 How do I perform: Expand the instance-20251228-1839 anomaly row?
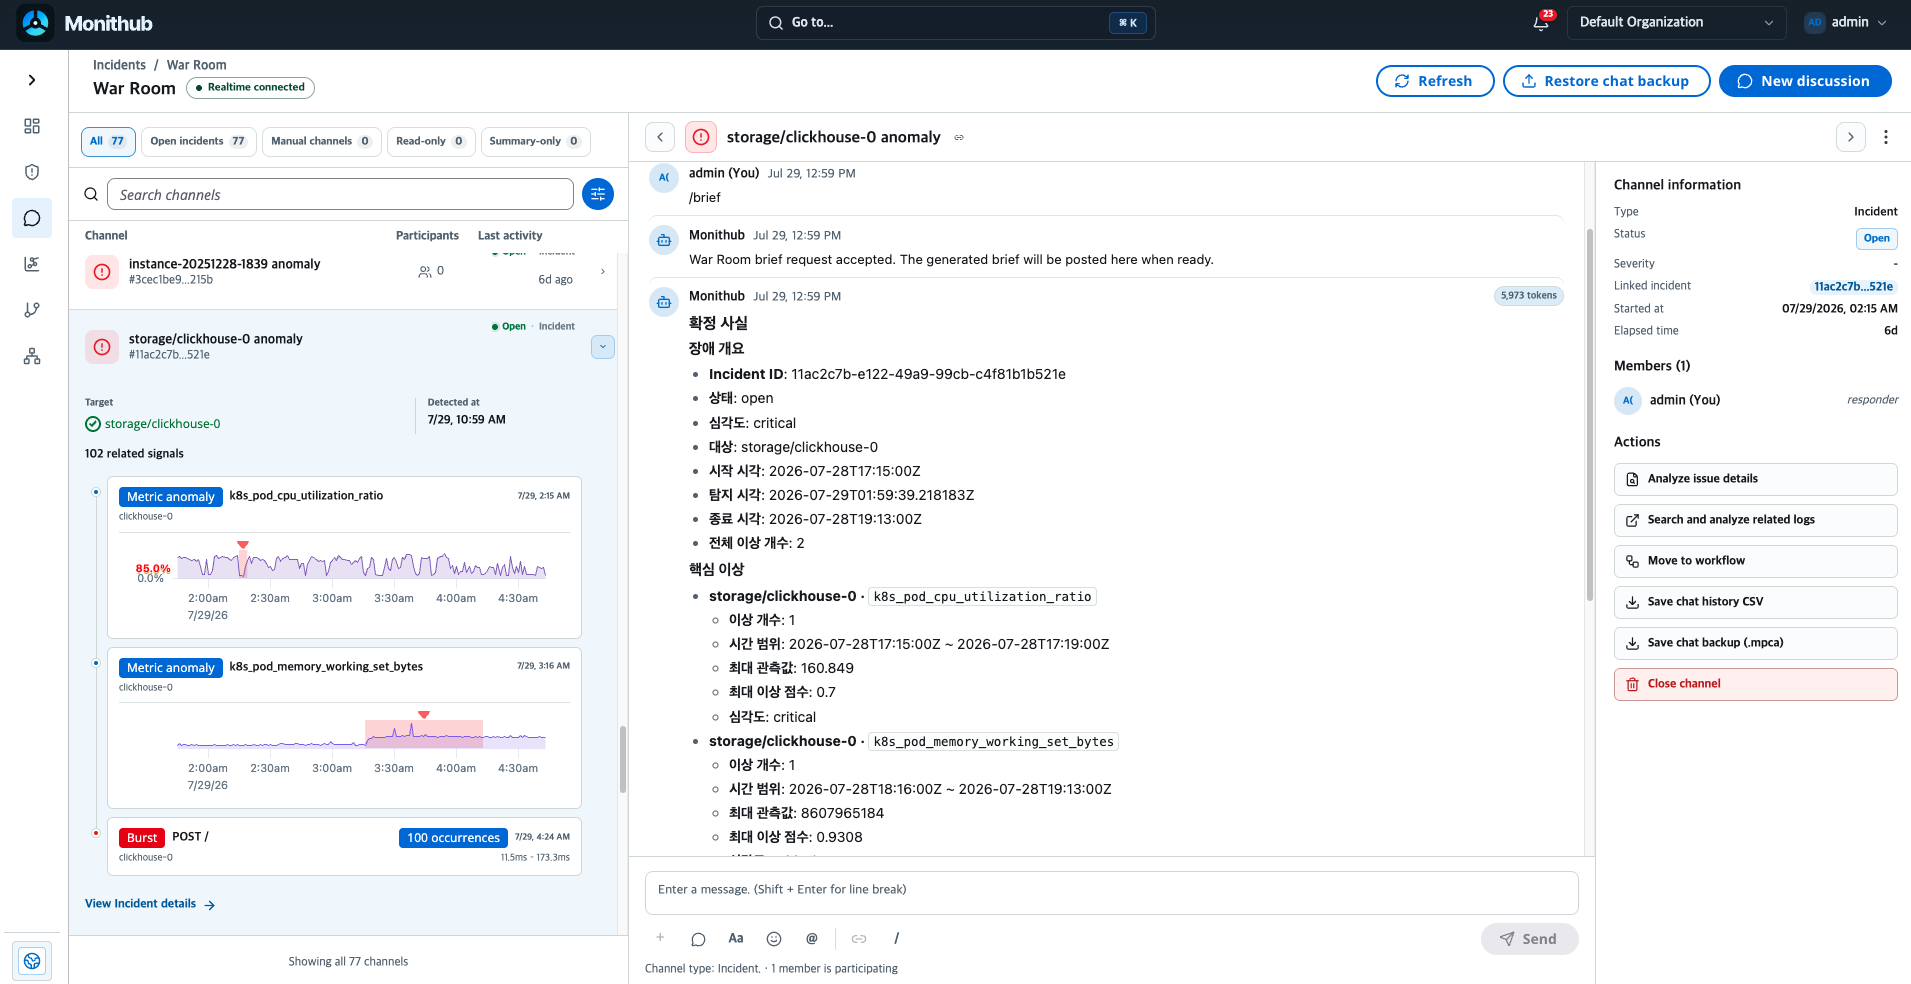click(x=602, y=271)
